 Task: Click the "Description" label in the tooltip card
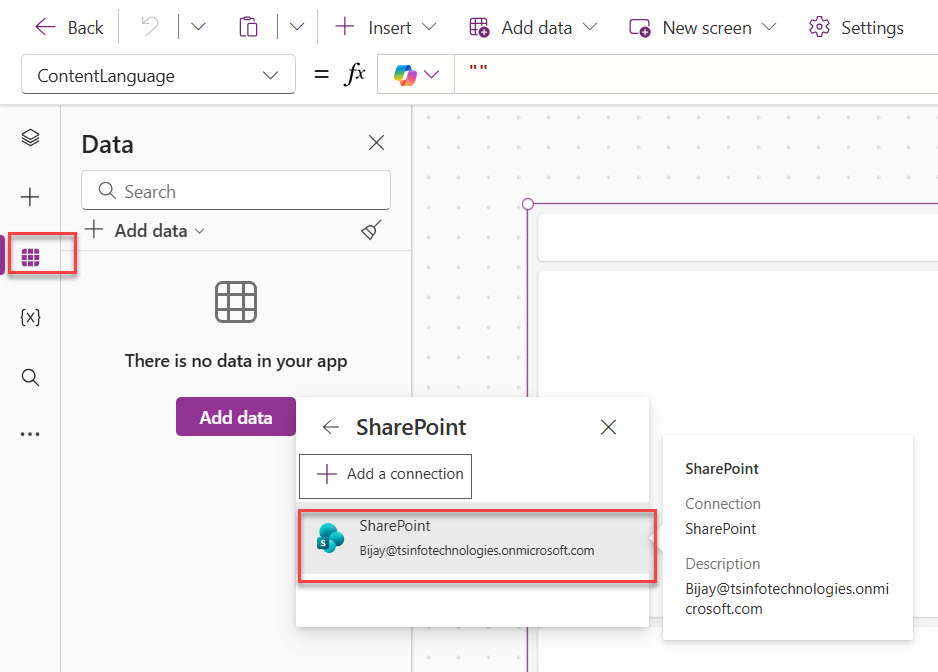click(x=723, y=564)
